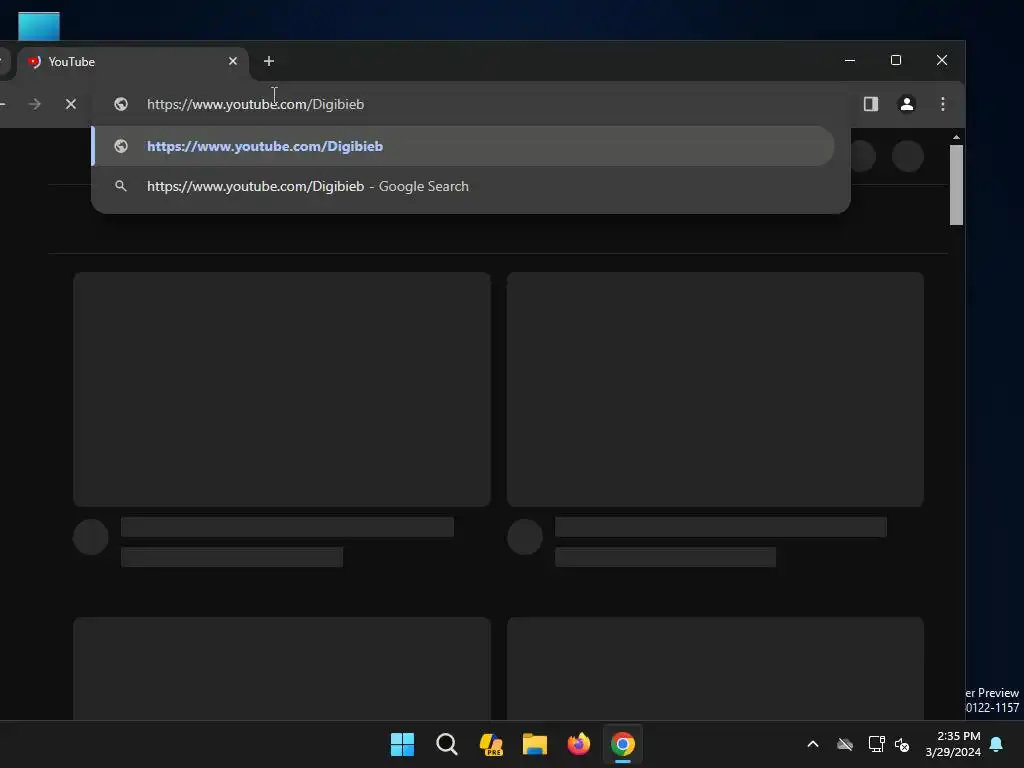Screen dimensions: 1024x768
Task: Minimize the Chrome window
Action: (x=850, y=60)
